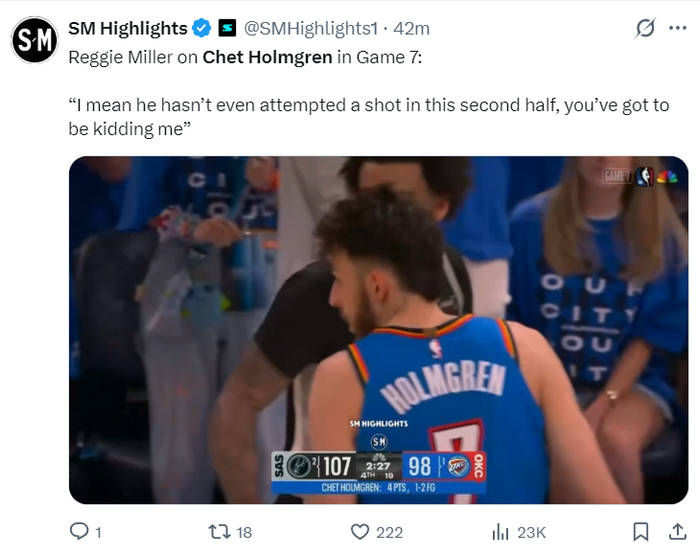Click the blue verified checkmark badge
The height and width of the screenshot is (555, 700).
tap(201, 29)
